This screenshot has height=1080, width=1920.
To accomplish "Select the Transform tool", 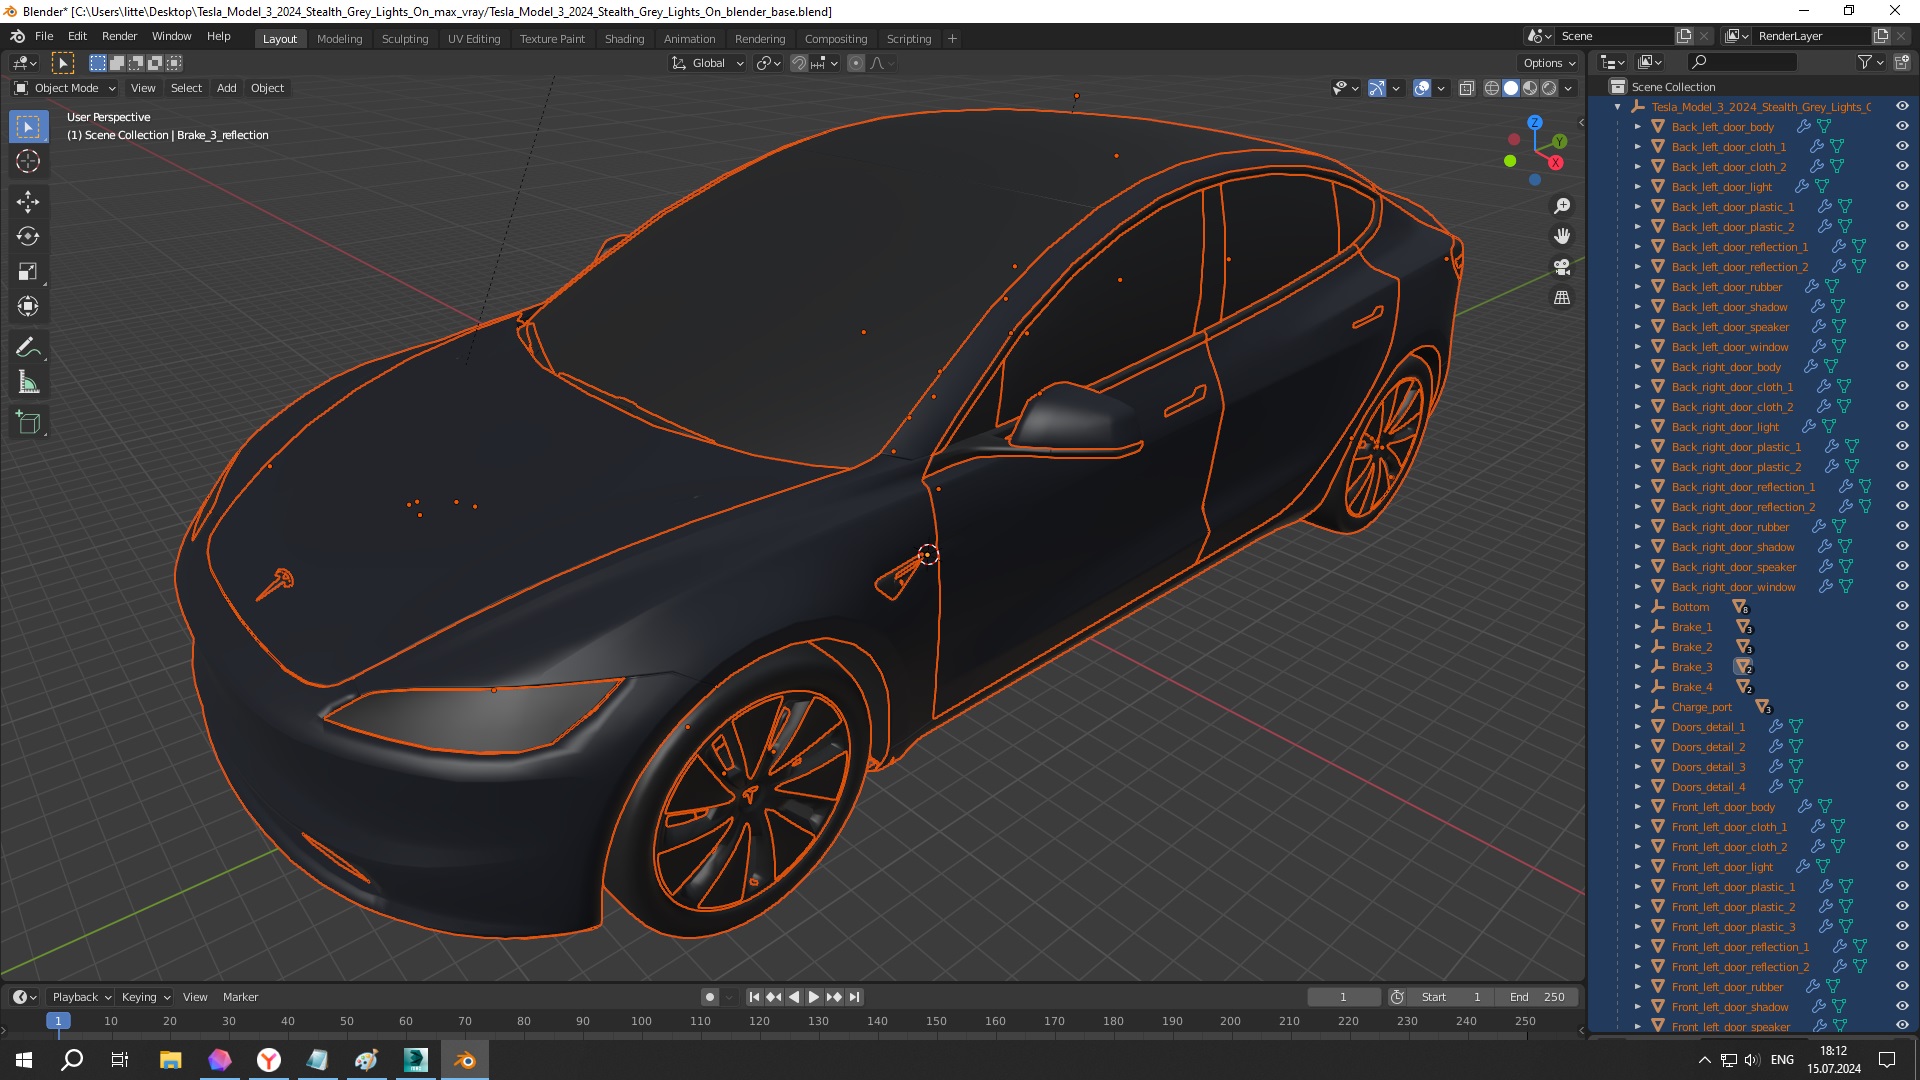I will click(28, 307).
